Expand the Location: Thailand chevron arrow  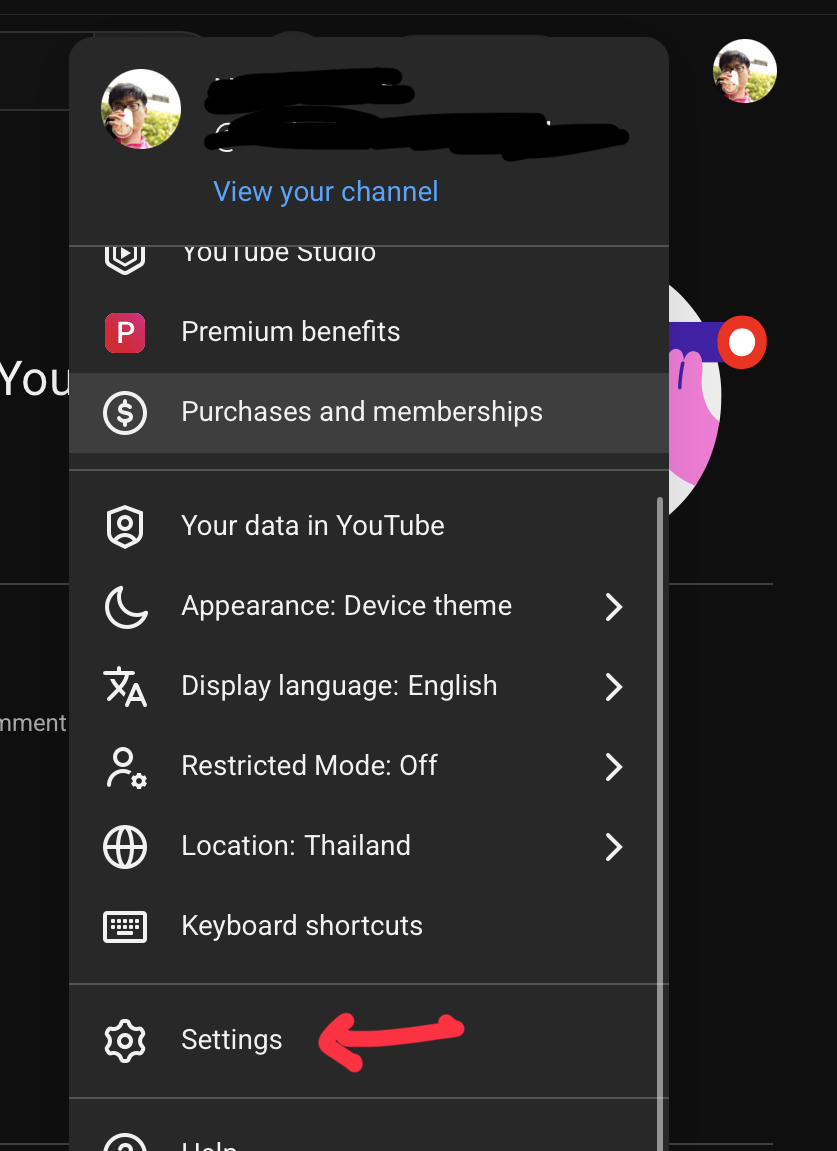[x=613, y=847]
